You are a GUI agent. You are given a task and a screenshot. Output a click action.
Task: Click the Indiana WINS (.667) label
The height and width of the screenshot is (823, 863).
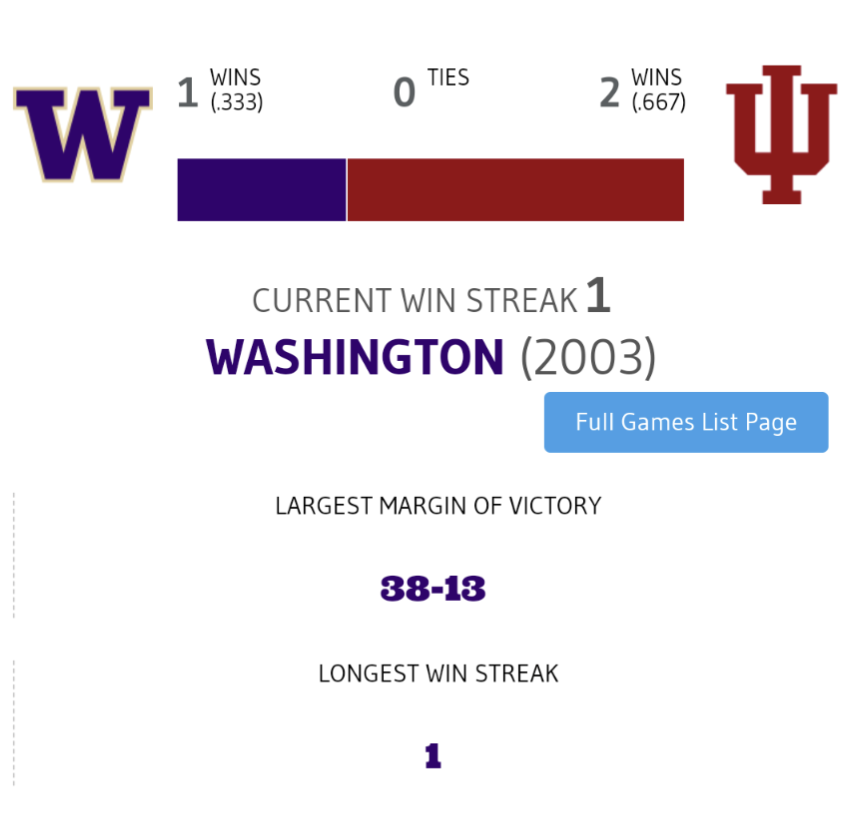click(659, 90)
